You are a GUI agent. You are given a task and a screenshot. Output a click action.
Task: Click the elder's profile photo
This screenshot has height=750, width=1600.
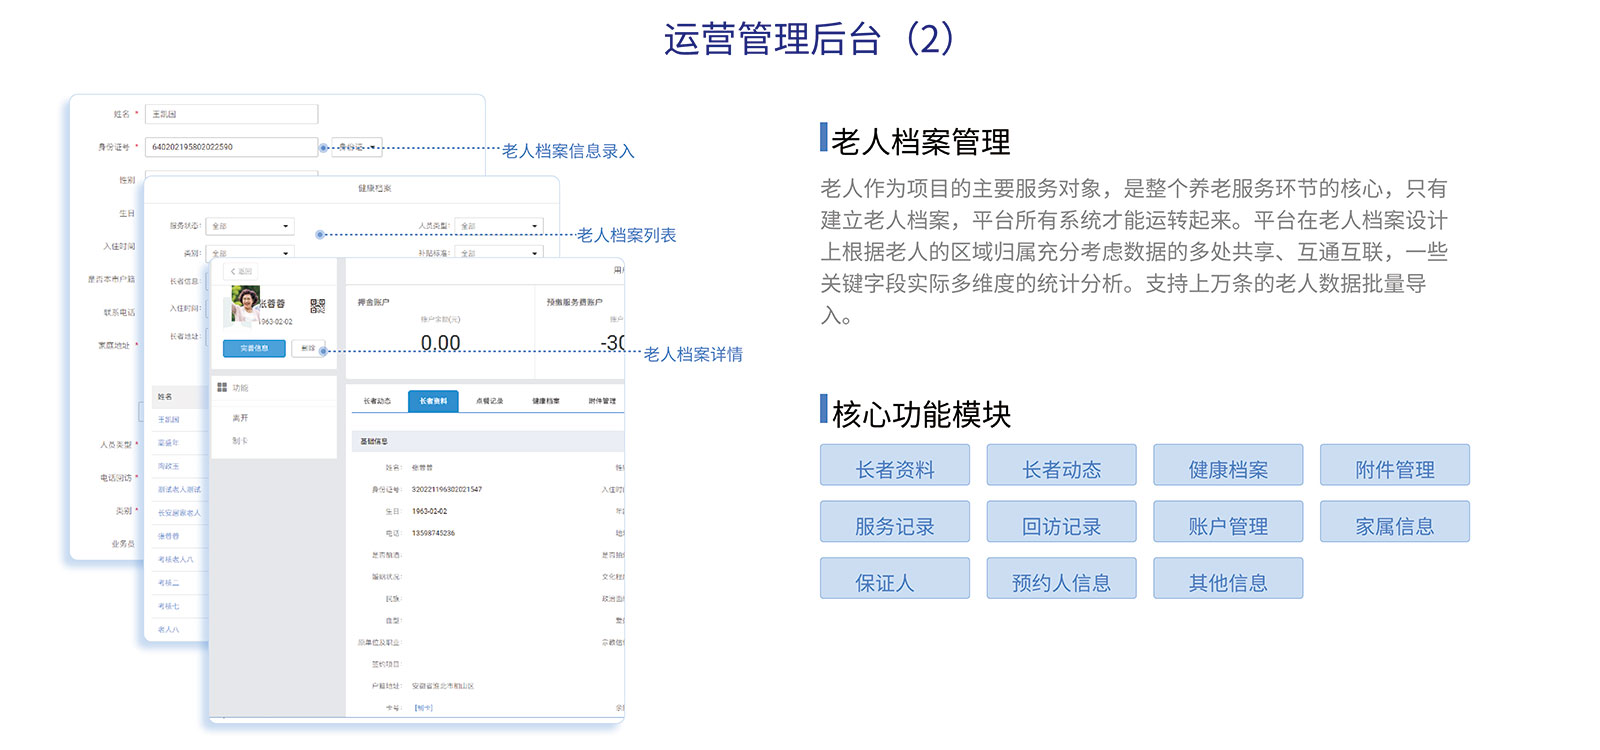coord(245,305)
